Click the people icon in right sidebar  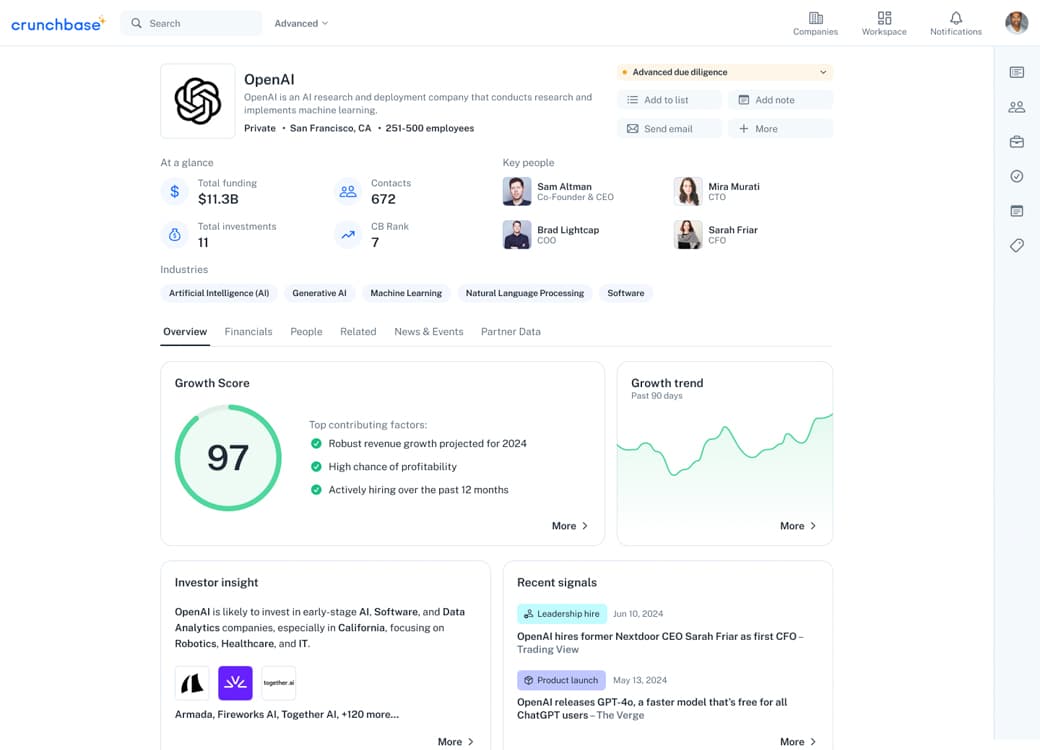click(1017, 107)
